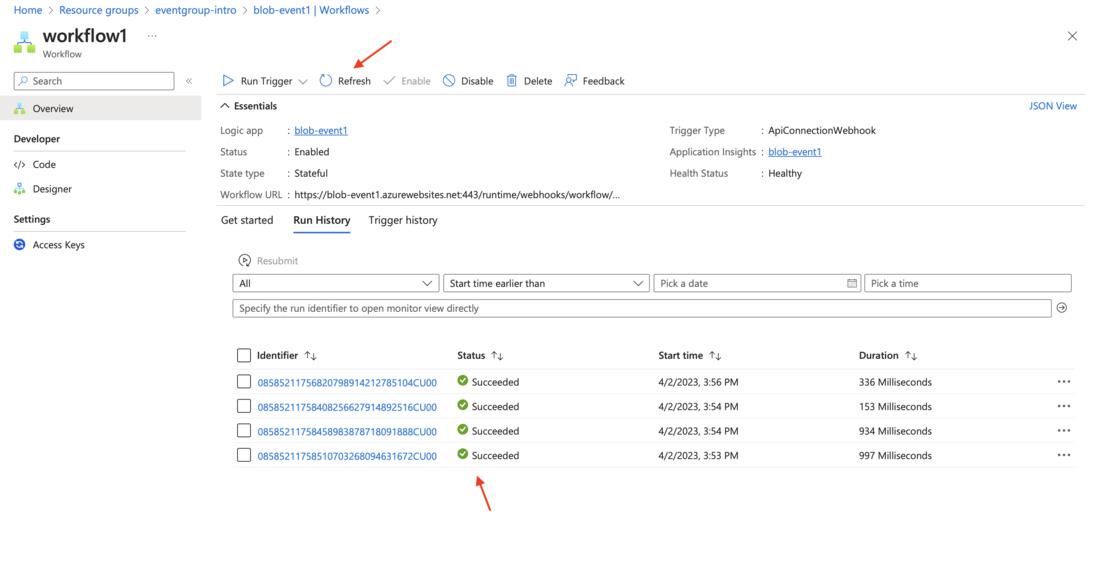The image size is (1100, 570).
Task: Go to Resource groups in breadcrumb
Action: (99, 10)
